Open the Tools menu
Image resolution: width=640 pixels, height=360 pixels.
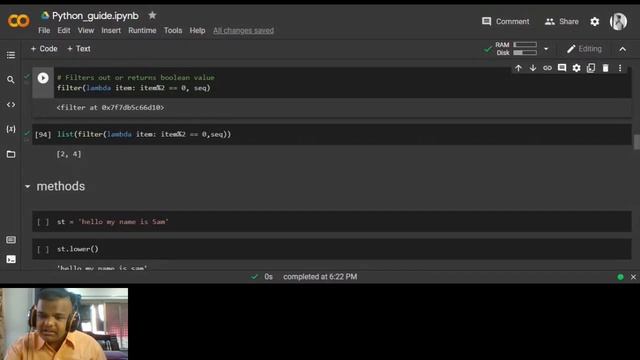point(173,31)
